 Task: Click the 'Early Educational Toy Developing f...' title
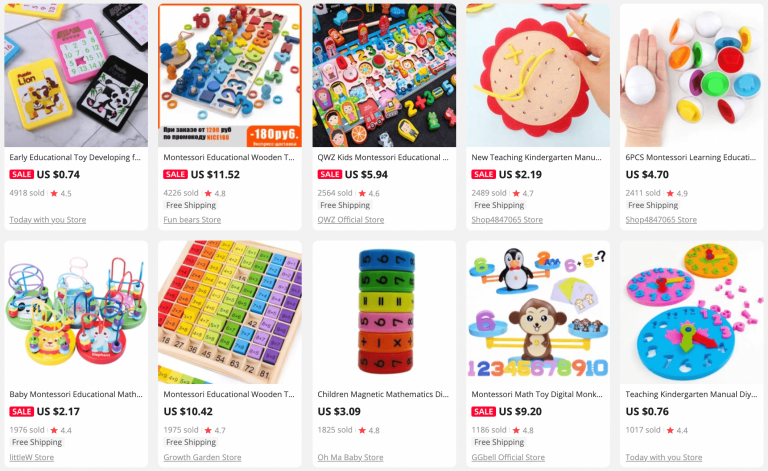click(75, 157)
